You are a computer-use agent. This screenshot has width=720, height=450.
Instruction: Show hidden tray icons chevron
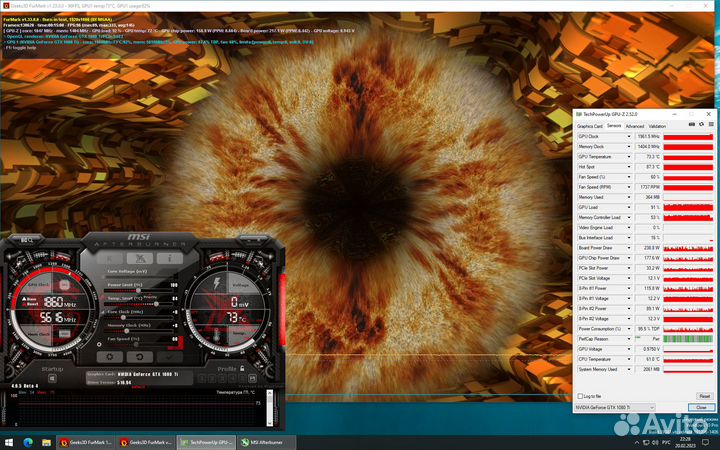pos(636,443)
